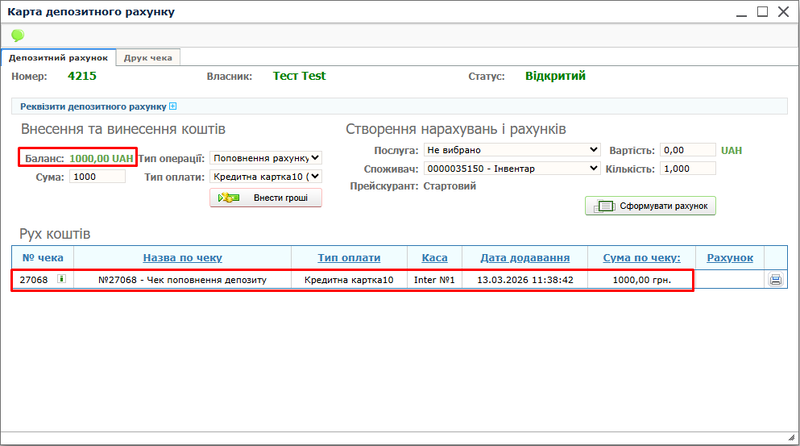
Task: Minimize the deposit account card window
Action: pos(740,12)
